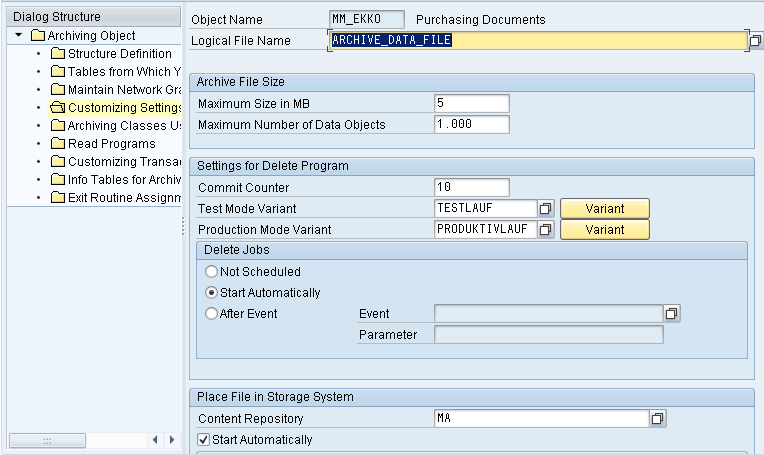This screenshot has width=764, height=455.
Task: Click the Commit Counter field
Action: click(472, 187)
